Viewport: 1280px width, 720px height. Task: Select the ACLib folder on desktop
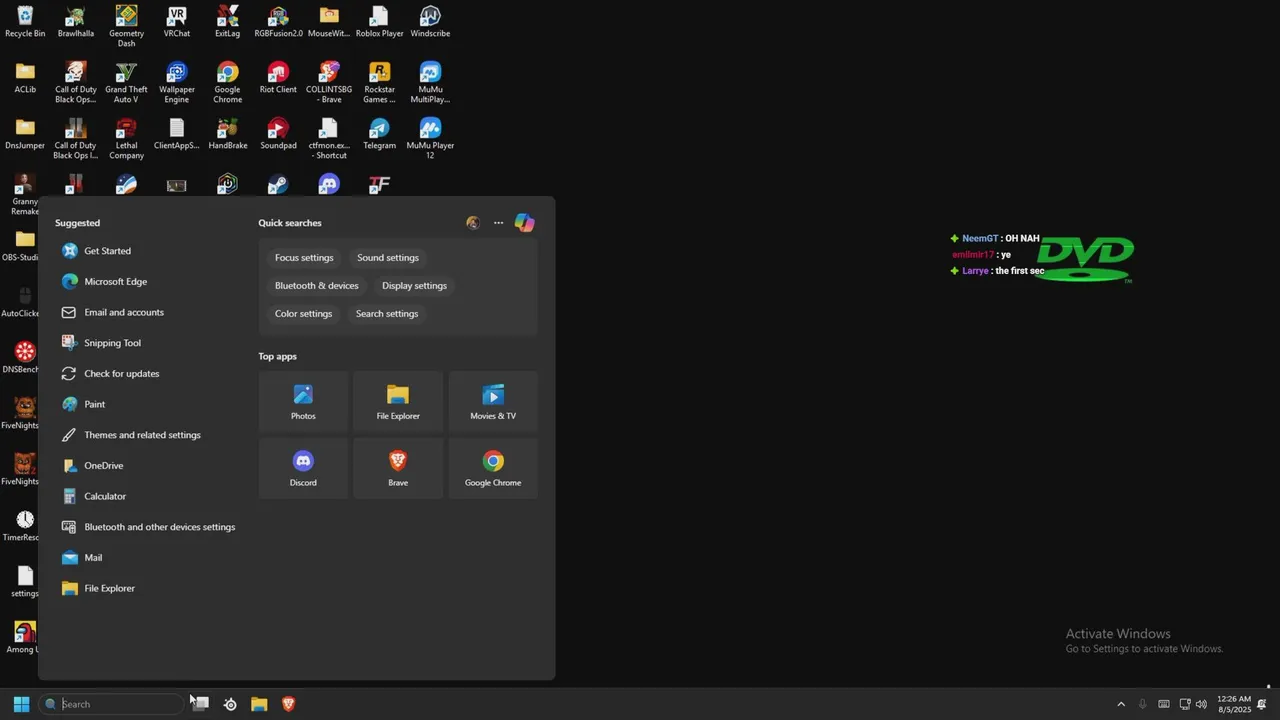tap(25, 78)
